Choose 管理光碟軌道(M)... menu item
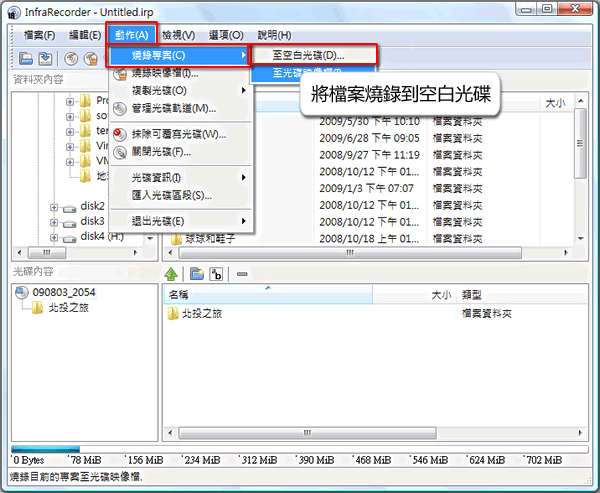600x493 pixels. (x=181, y=108)
